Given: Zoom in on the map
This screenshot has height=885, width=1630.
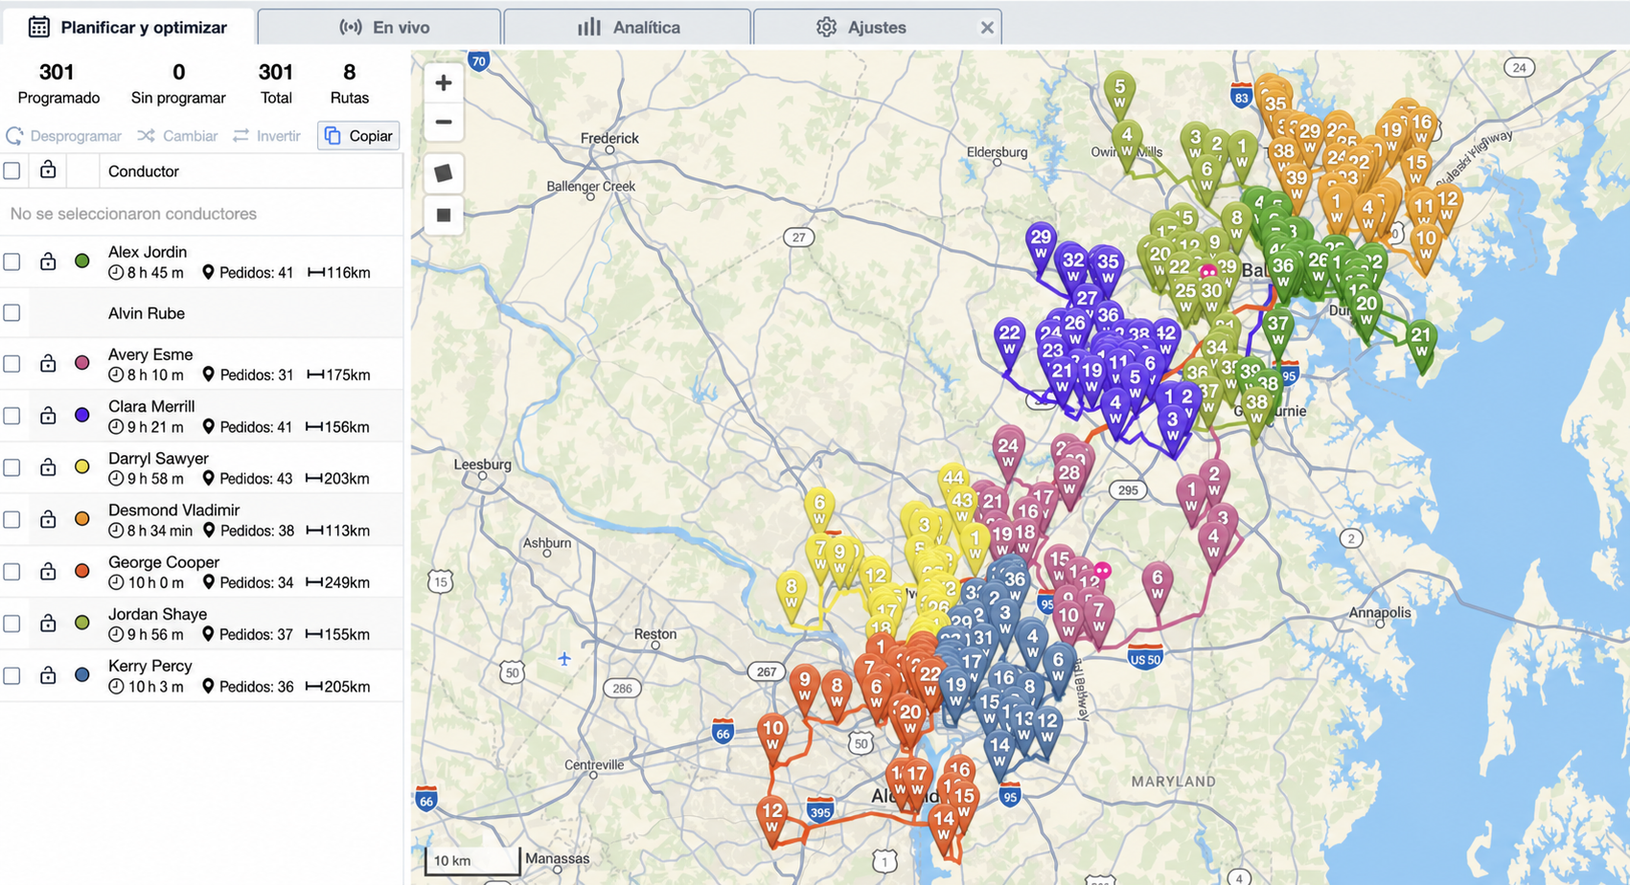Looking at the screenshot, I should click(444, 83).
